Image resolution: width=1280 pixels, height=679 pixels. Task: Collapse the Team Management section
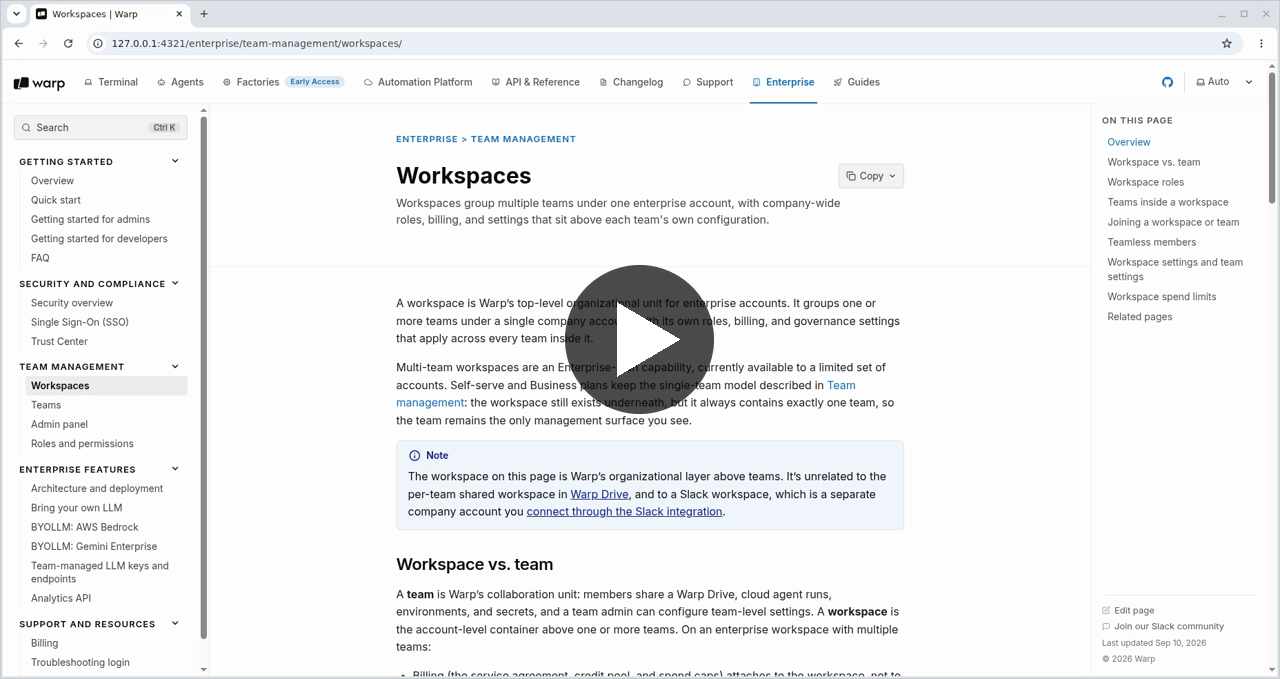(175, 367)
